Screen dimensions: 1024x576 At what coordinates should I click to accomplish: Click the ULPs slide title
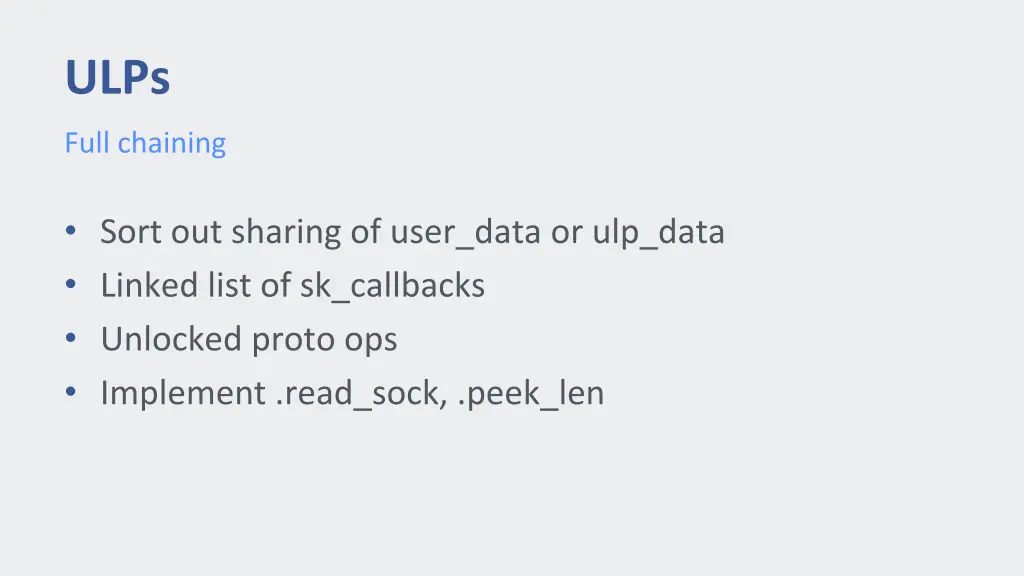pos(118,78)
